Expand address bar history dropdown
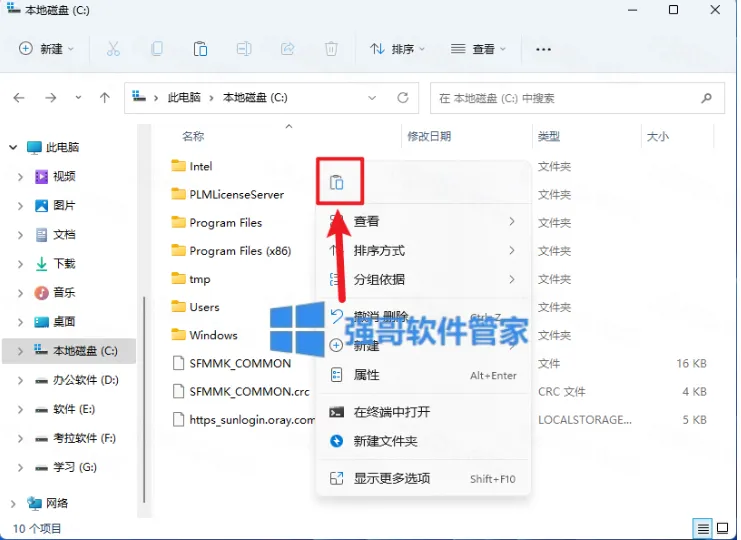The height and width of the screenshot is (540, 741). coord(372,98)
